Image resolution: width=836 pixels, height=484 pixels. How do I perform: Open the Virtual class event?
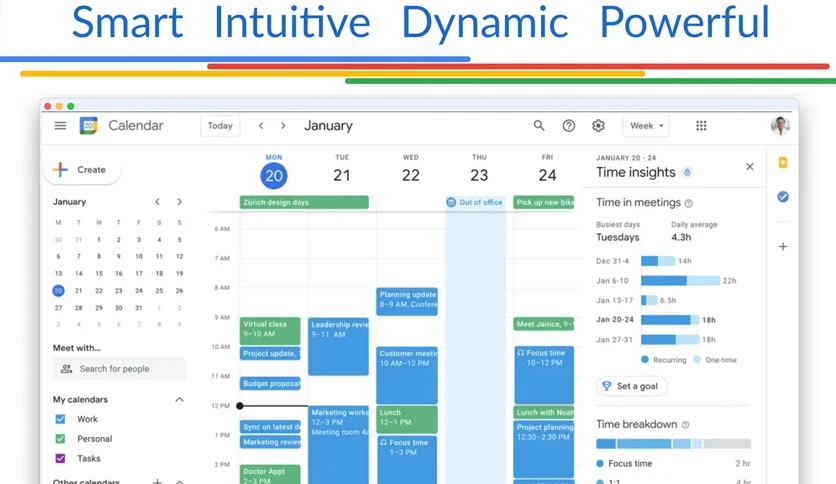pos(270,330)
